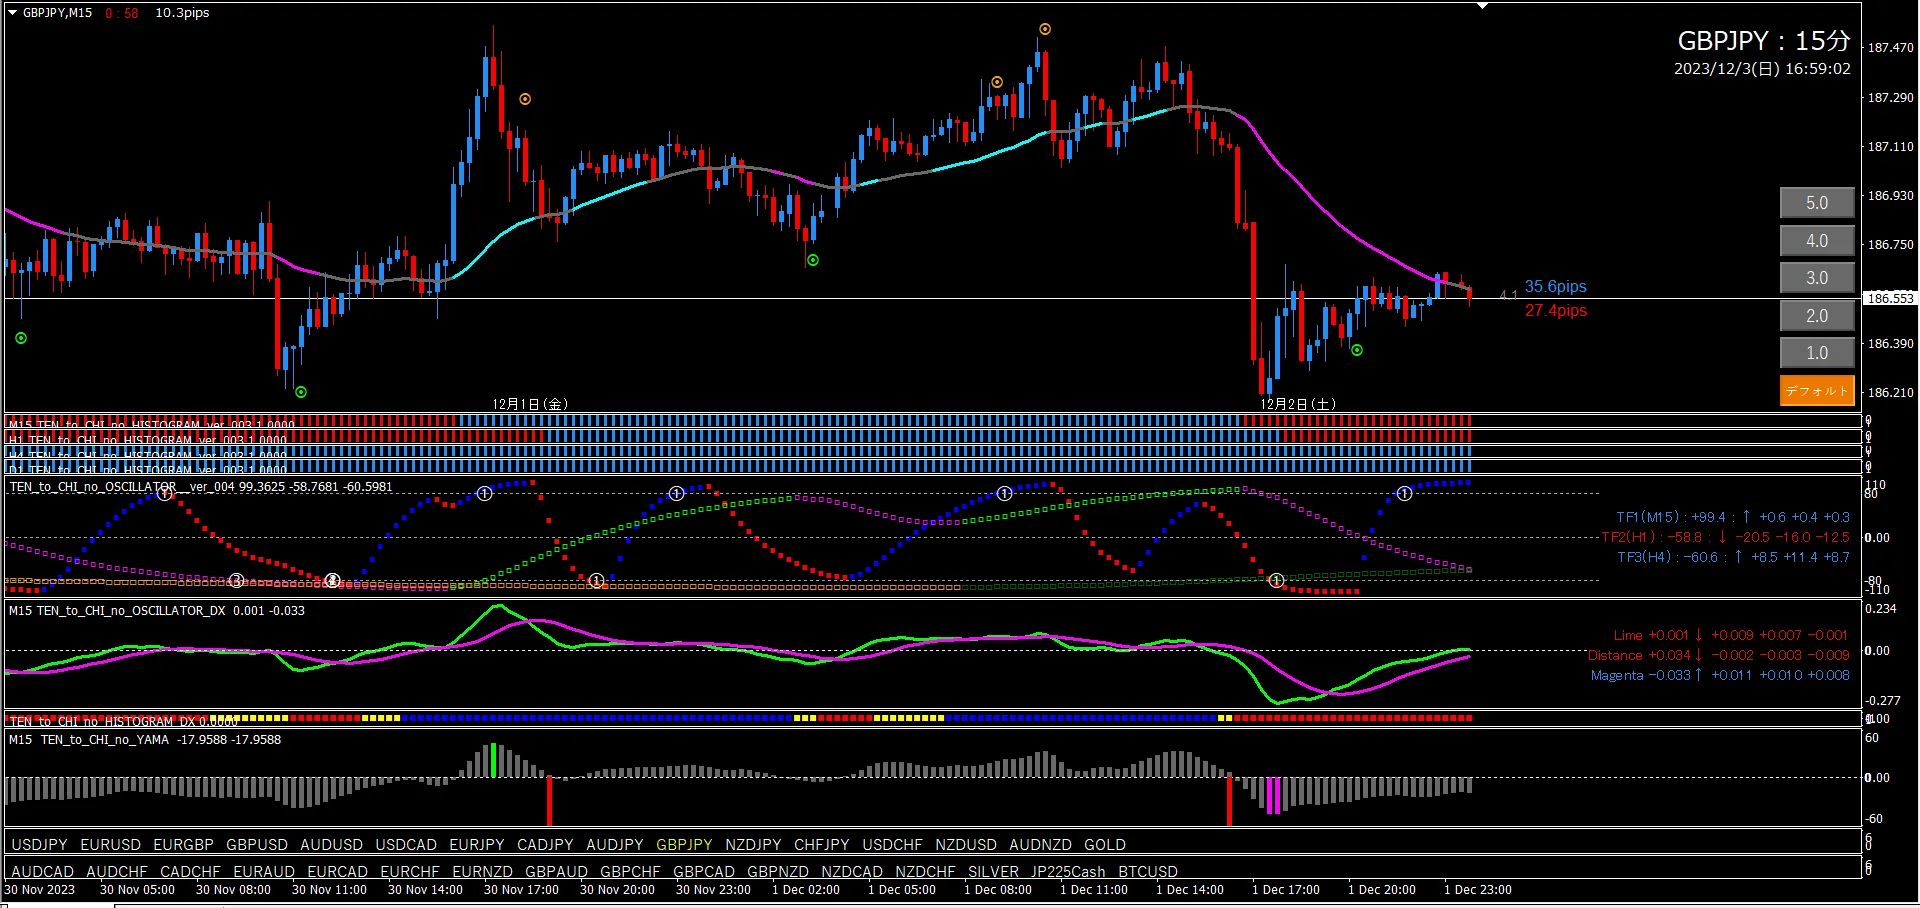The image size is (1920, 908).
Task: Load NZDUSD chart
Action: 966,845
